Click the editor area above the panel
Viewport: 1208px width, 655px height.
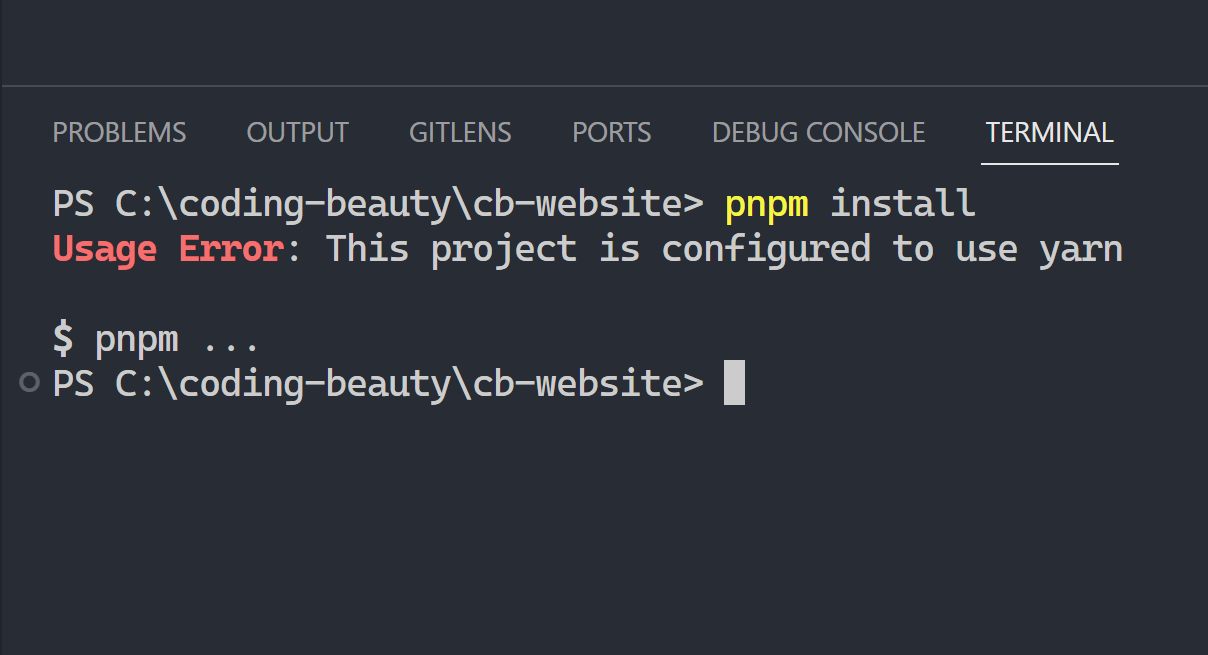tap(604, 40)
